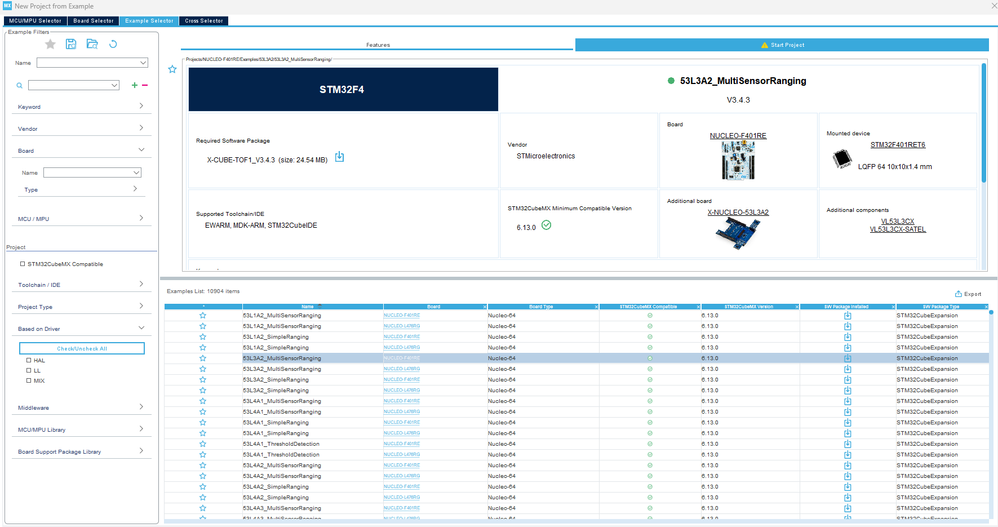Image resolution: width=998 pixels, height=527 pixels.
Task: Click the Check/Uncheck All button
Action: pyautogui.click(x=81, y=348)
